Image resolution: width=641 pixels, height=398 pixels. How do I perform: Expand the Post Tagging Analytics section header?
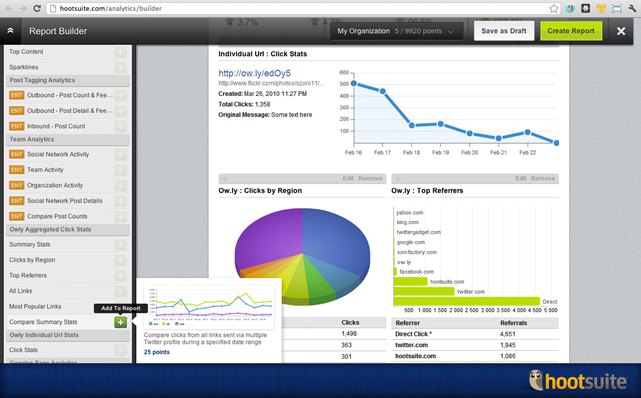tap(67, 80)
